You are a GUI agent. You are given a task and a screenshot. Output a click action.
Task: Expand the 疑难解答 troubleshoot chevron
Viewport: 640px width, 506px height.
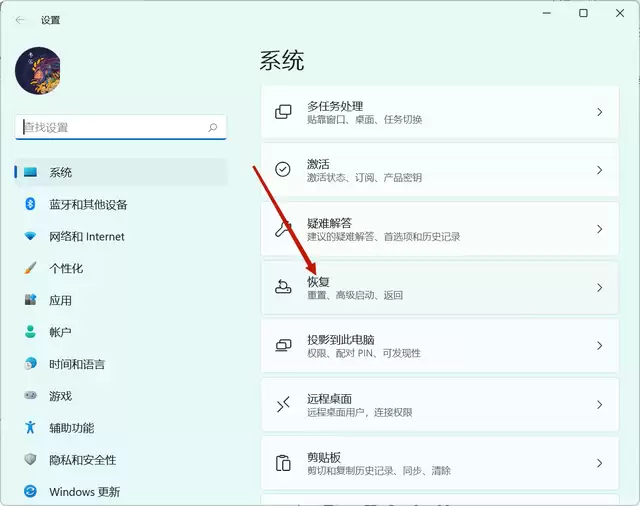point(599,229)
